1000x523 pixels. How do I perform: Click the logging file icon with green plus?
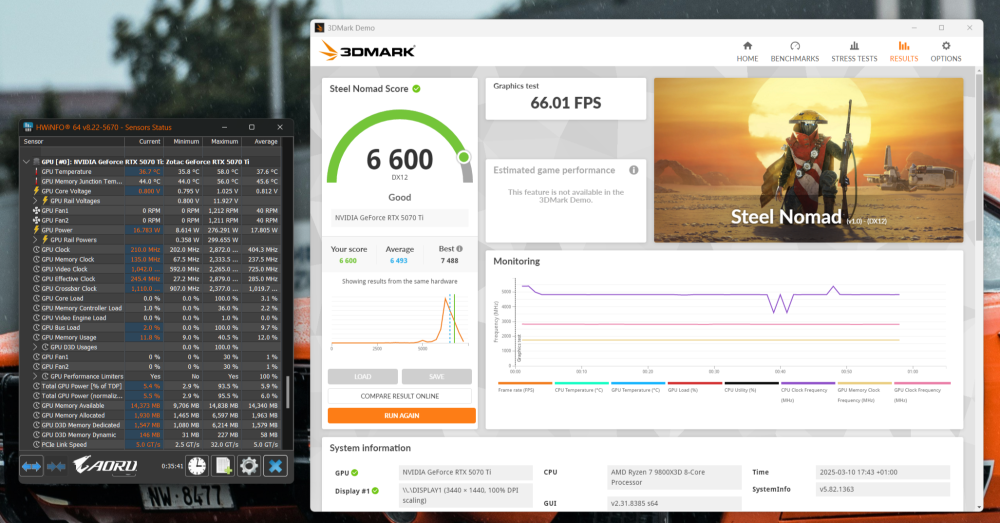point(223,466)
